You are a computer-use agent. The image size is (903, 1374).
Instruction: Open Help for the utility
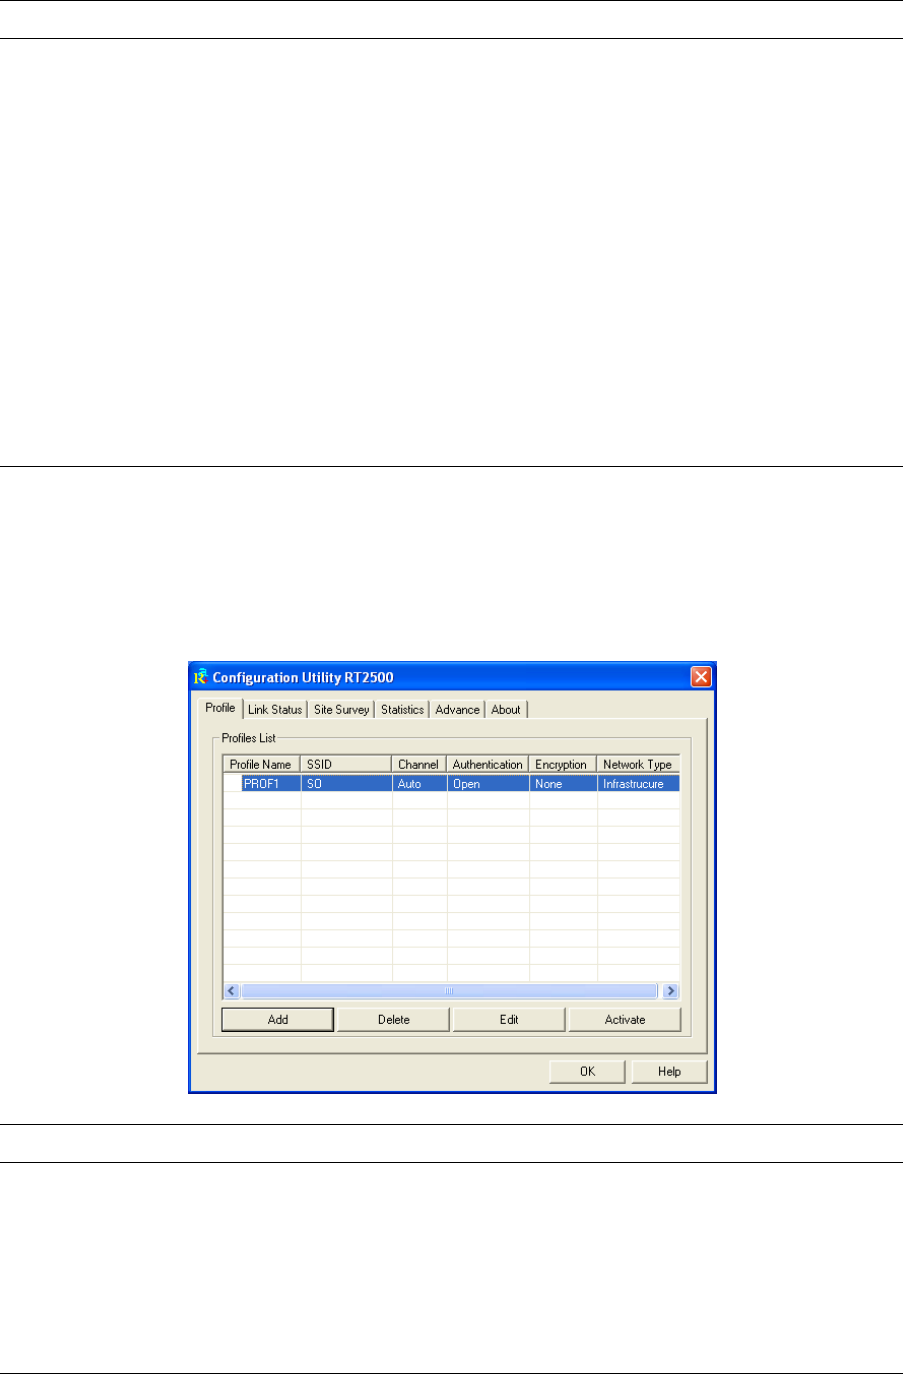[669, 1071]
